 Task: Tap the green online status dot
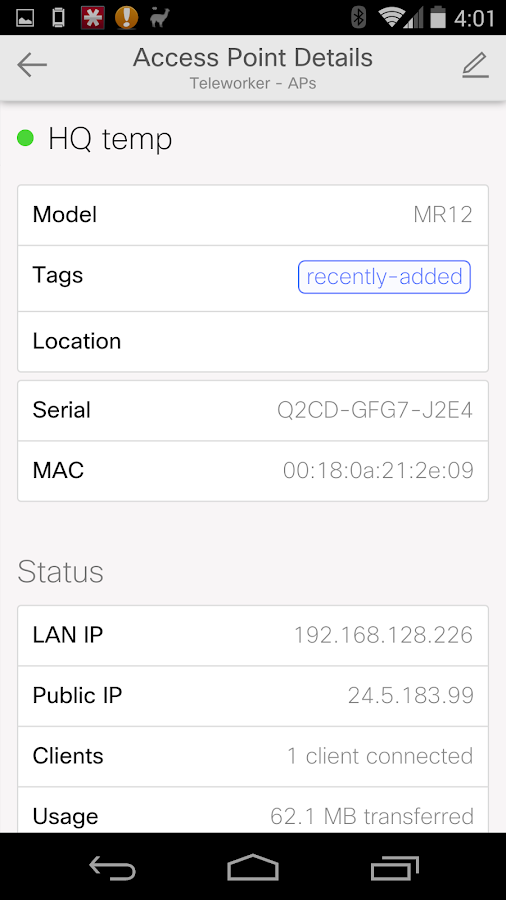click(25, 138)
